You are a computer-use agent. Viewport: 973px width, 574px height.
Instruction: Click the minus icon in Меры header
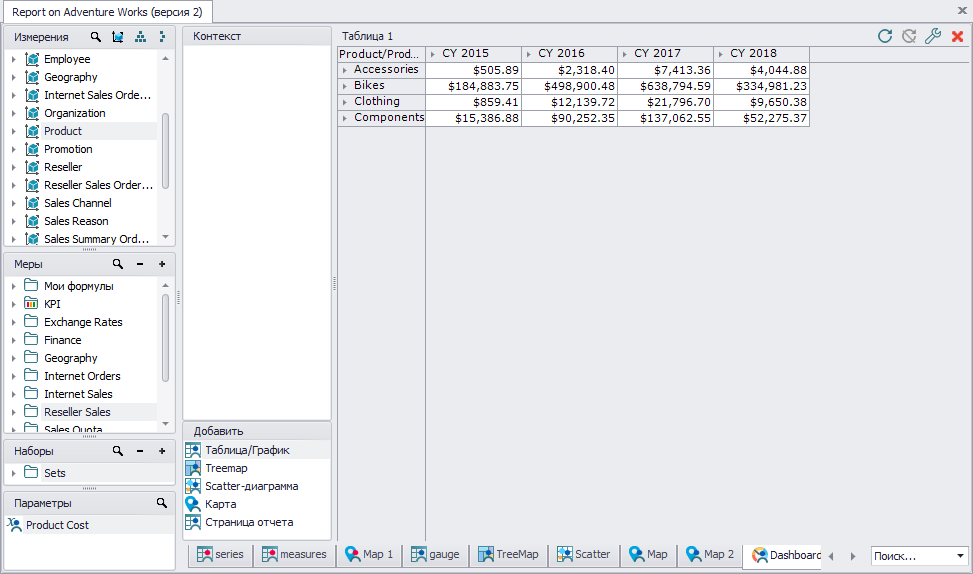(140, 264)
